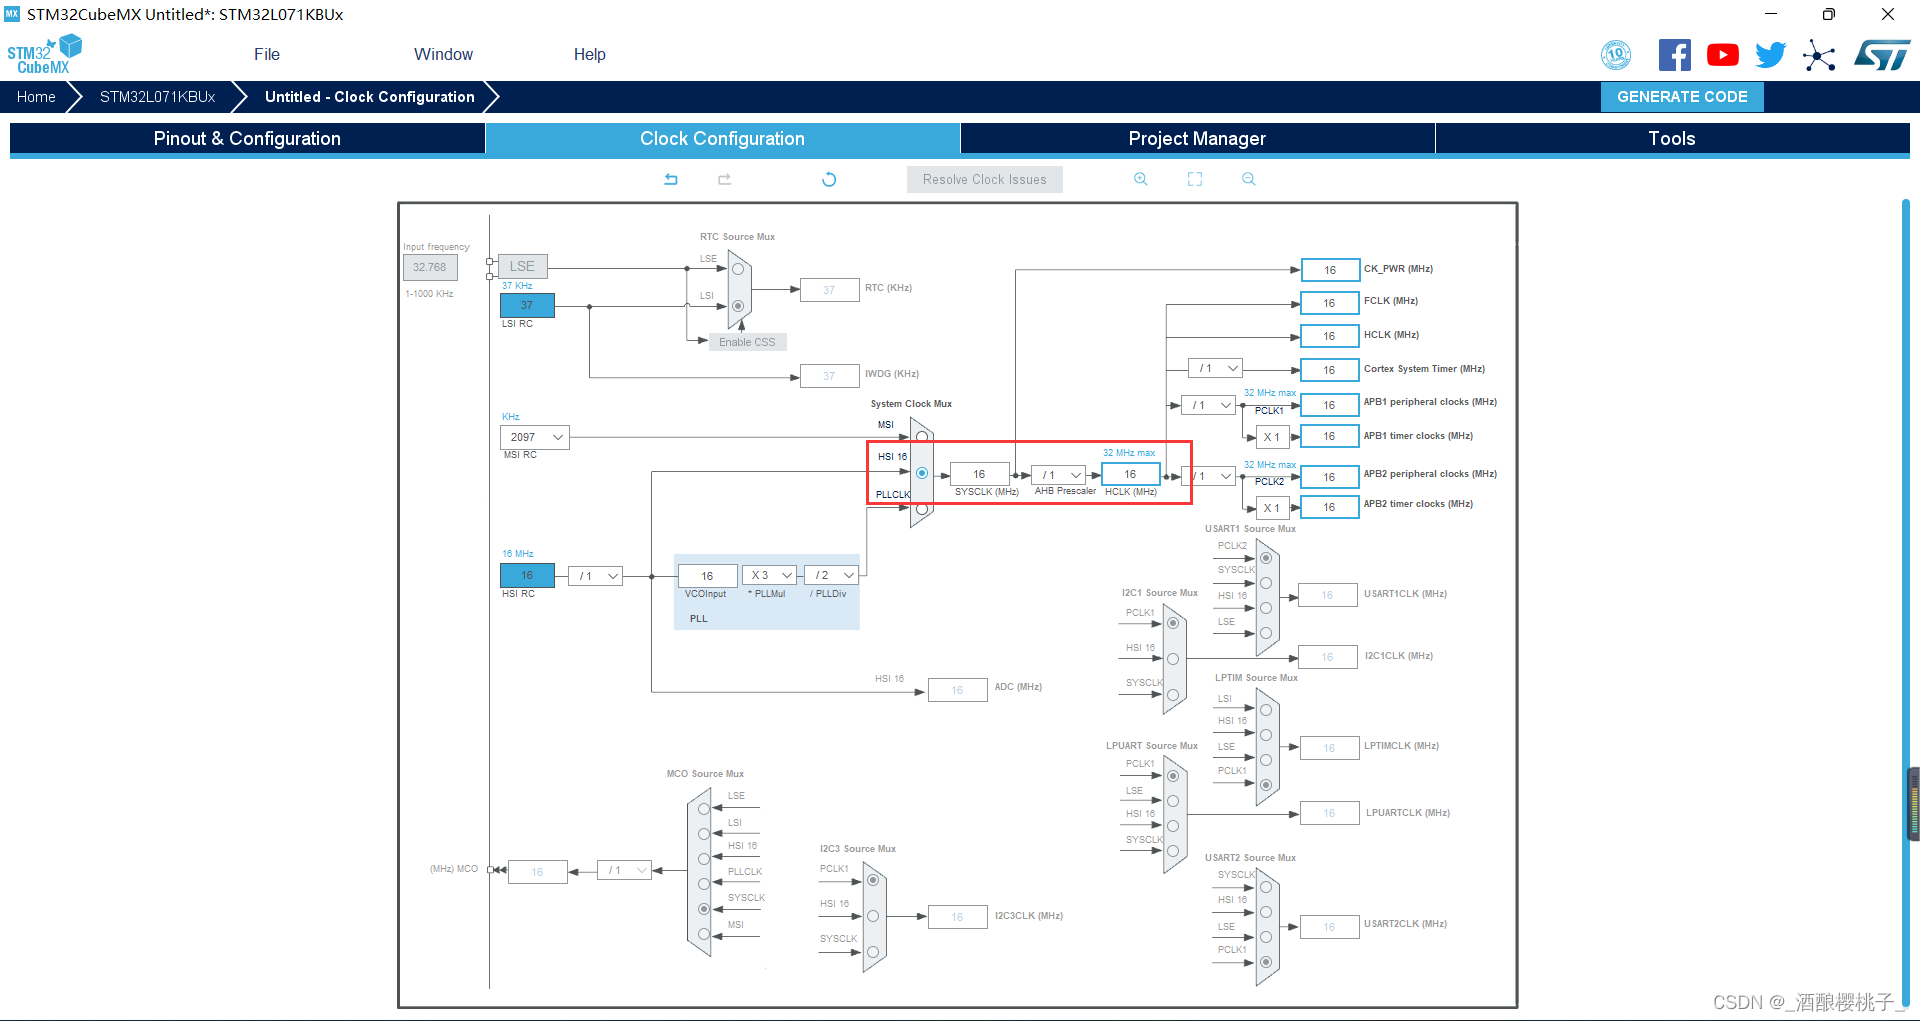The width and height of the screenshot is (1920, 1021).
Task: Select HSI 16 in System Clock Mux
Action: click(x=922, y=473)
